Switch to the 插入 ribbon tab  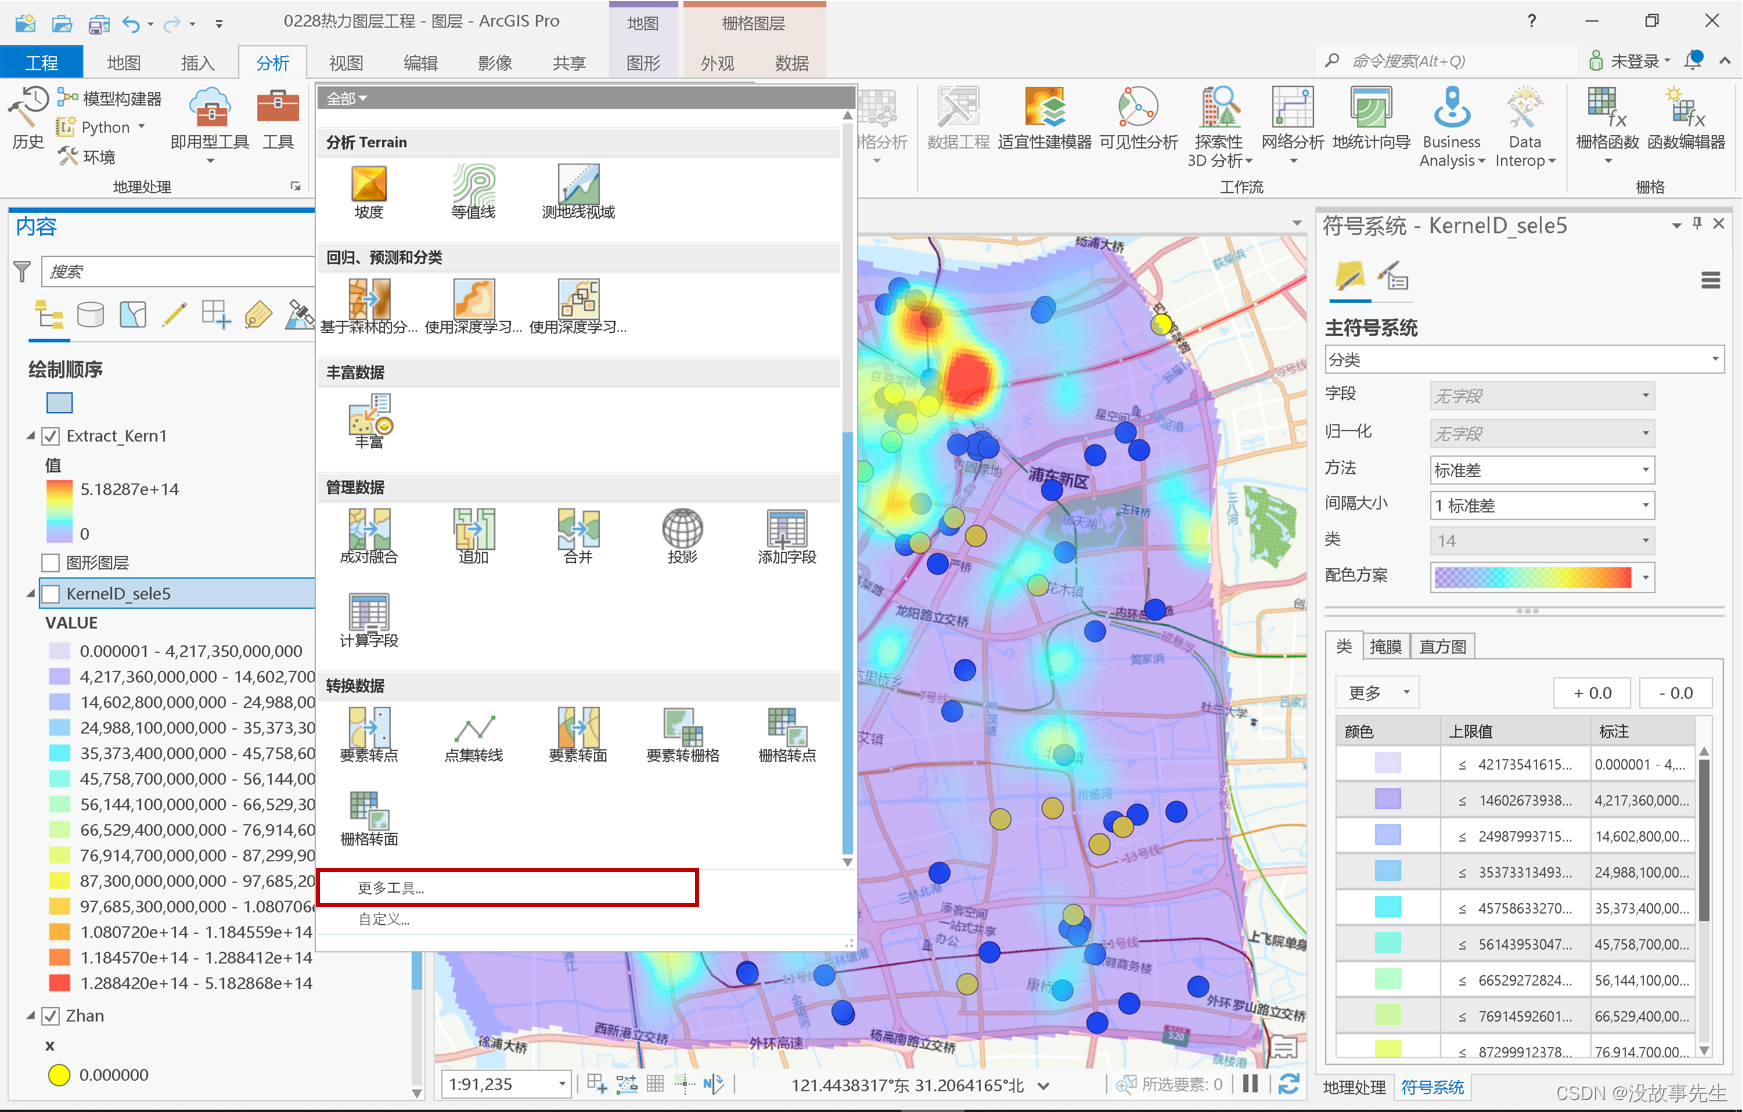197,62
